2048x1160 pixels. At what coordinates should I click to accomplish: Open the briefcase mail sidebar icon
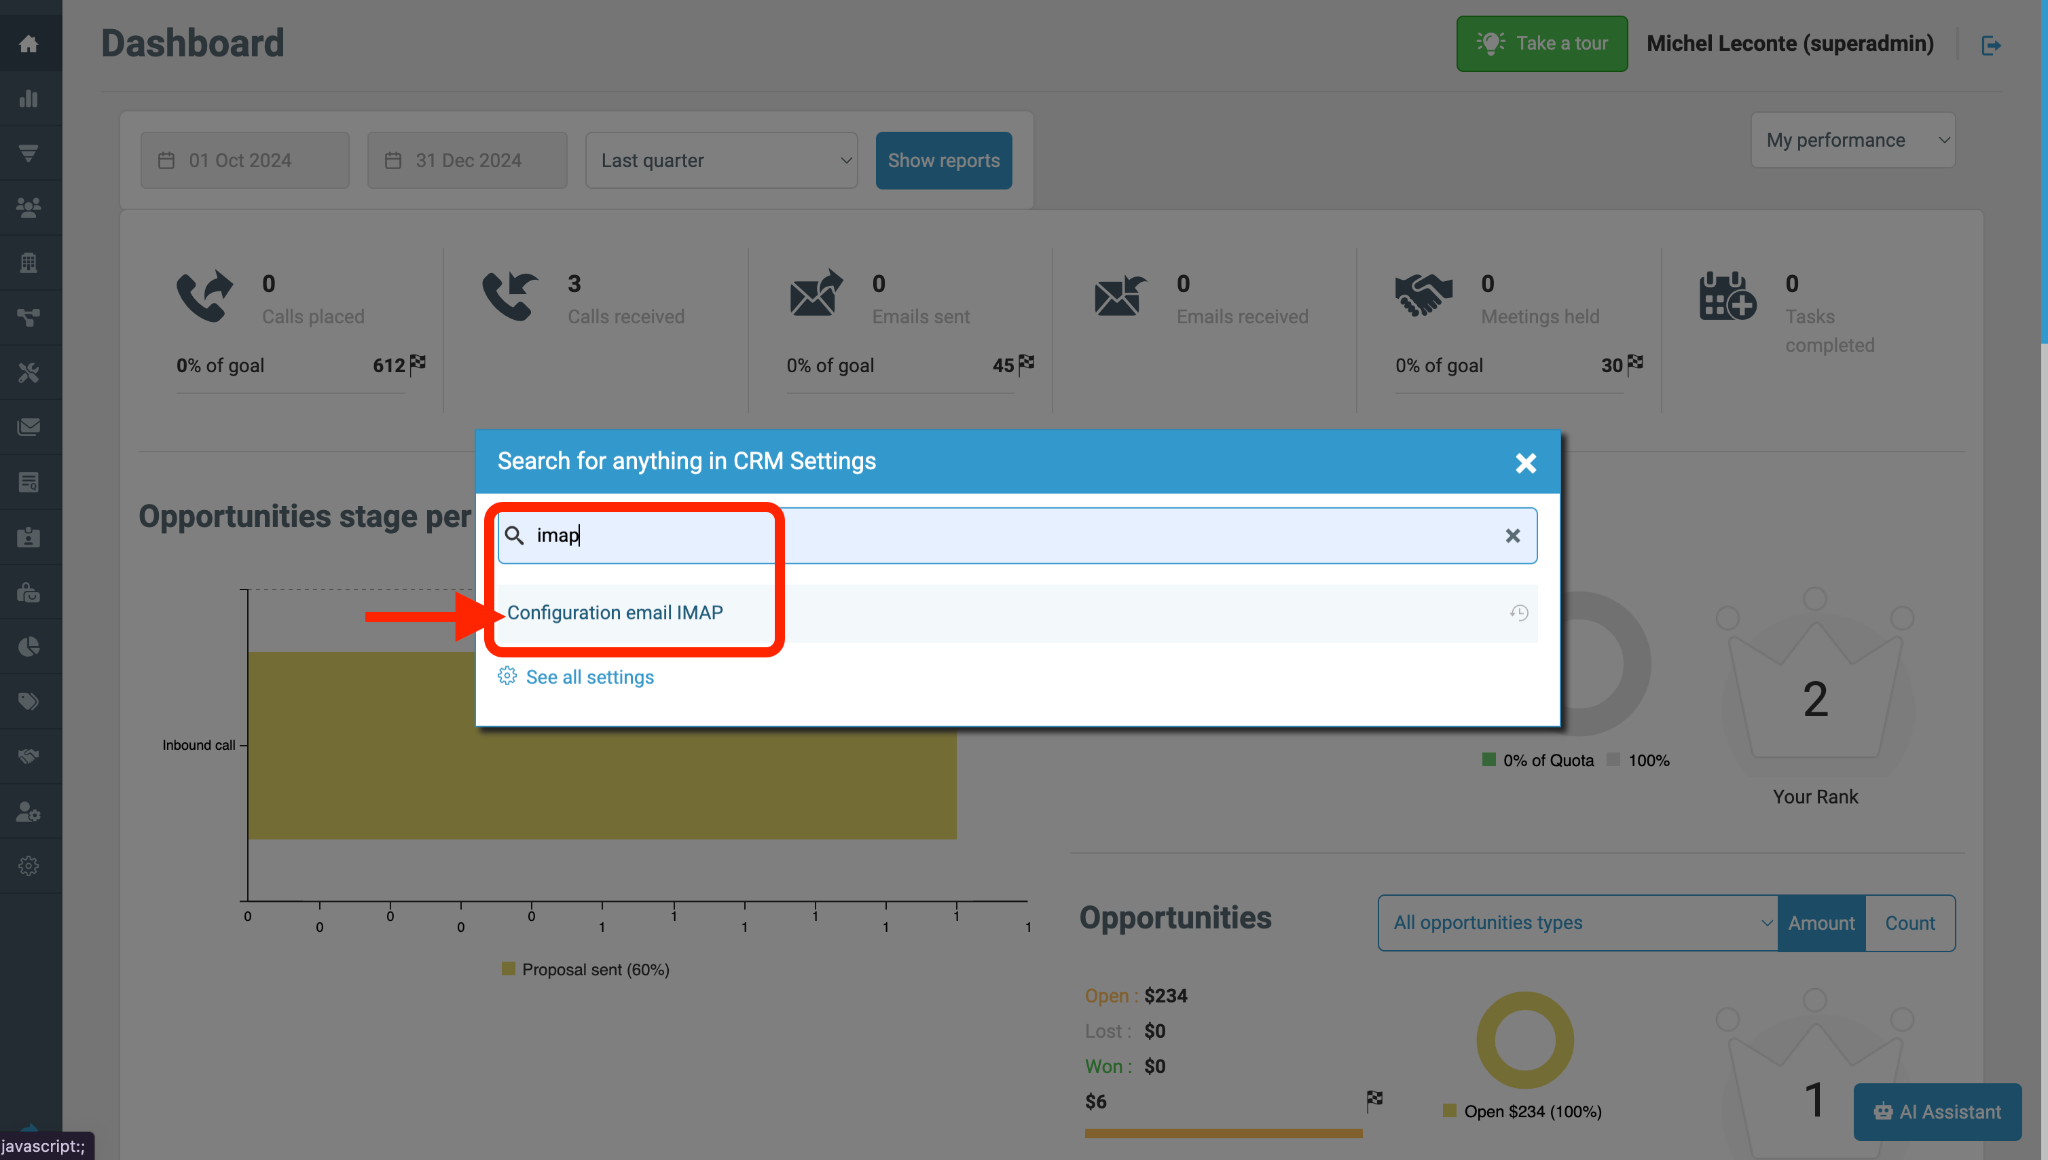29,592
